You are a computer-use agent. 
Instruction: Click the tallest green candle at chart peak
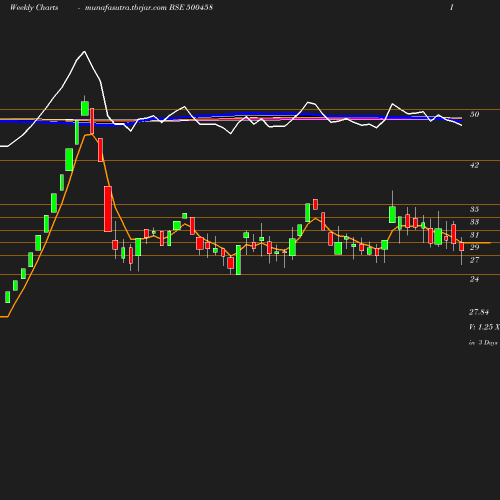85,108
